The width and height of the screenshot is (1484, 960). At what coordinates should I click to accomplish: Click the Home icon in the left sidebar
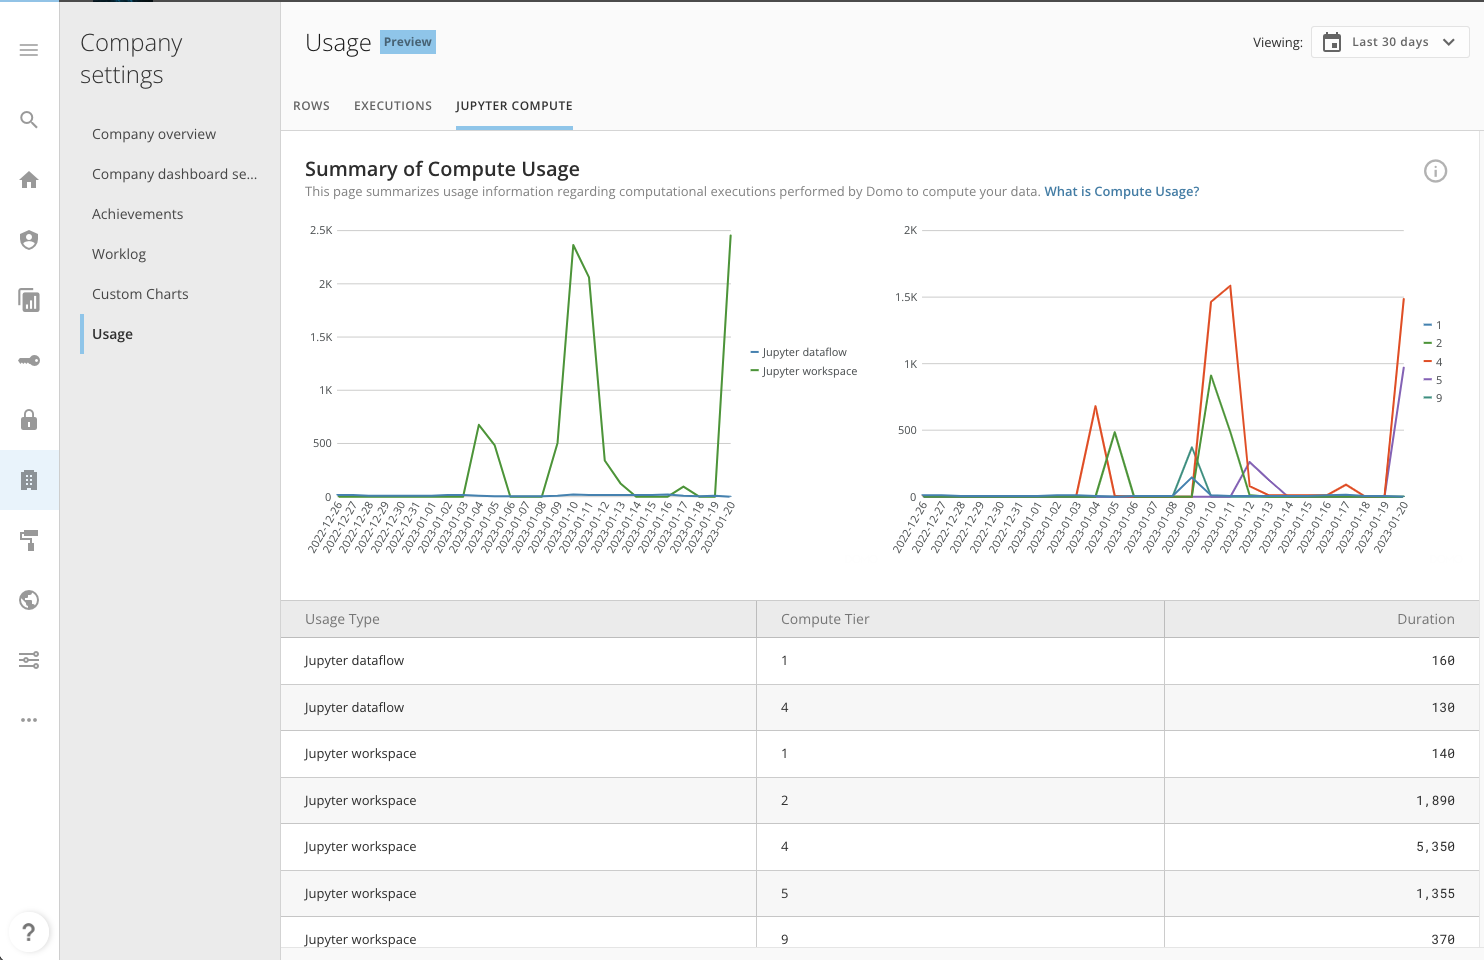(28, 179)
